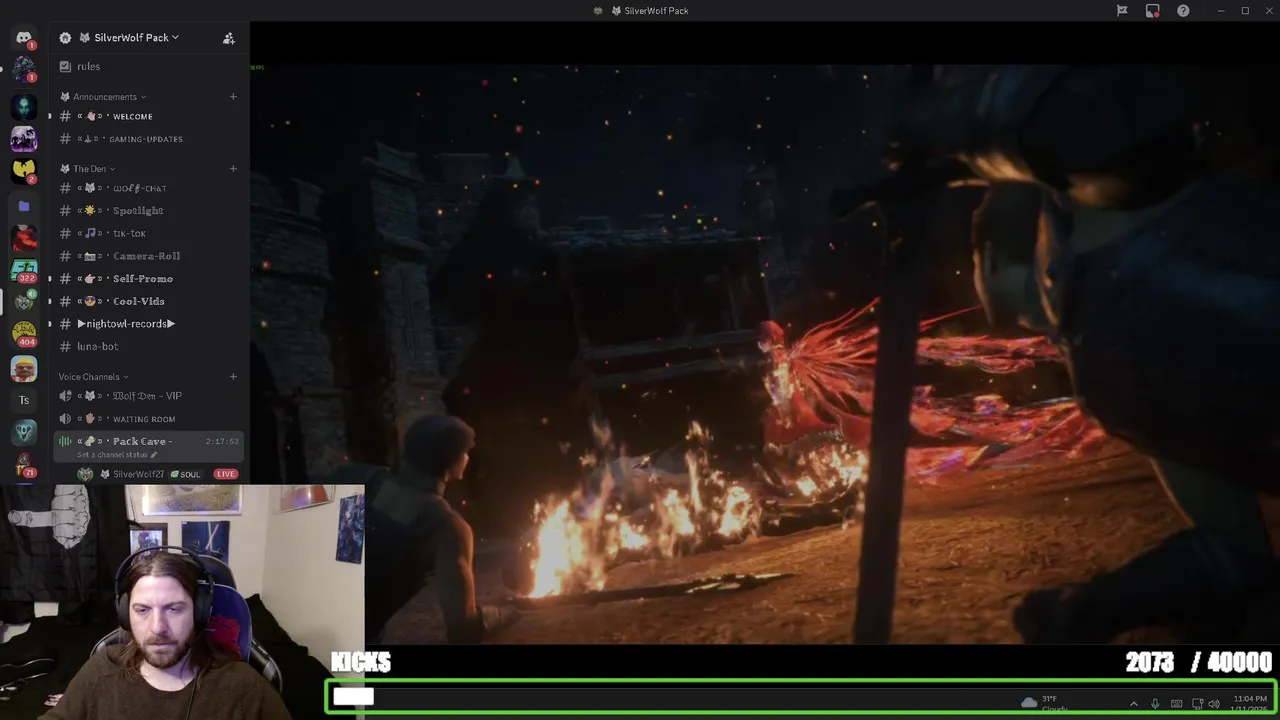Open the wolf-chat channel

148,188
